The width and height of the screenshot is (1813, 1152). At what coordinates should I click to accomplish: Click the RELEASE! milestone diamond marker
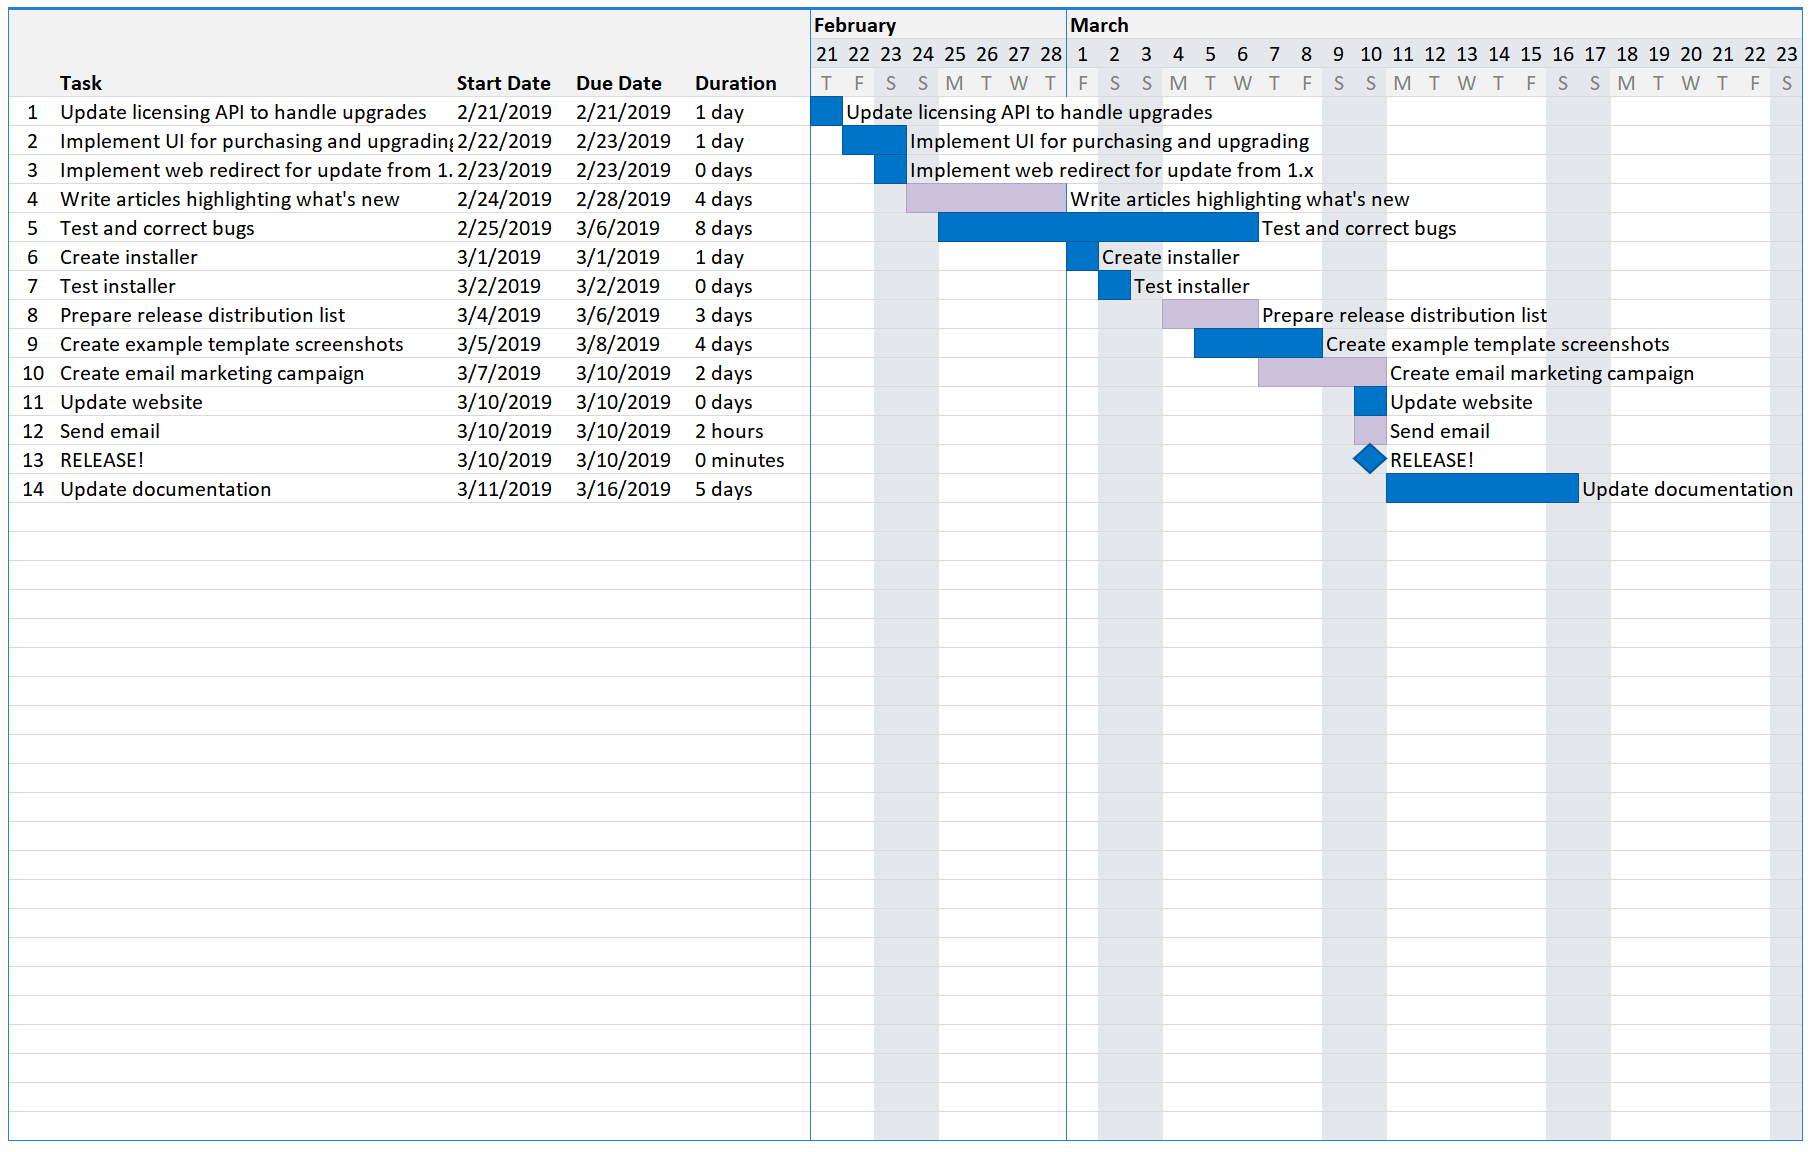[1369, 460]
